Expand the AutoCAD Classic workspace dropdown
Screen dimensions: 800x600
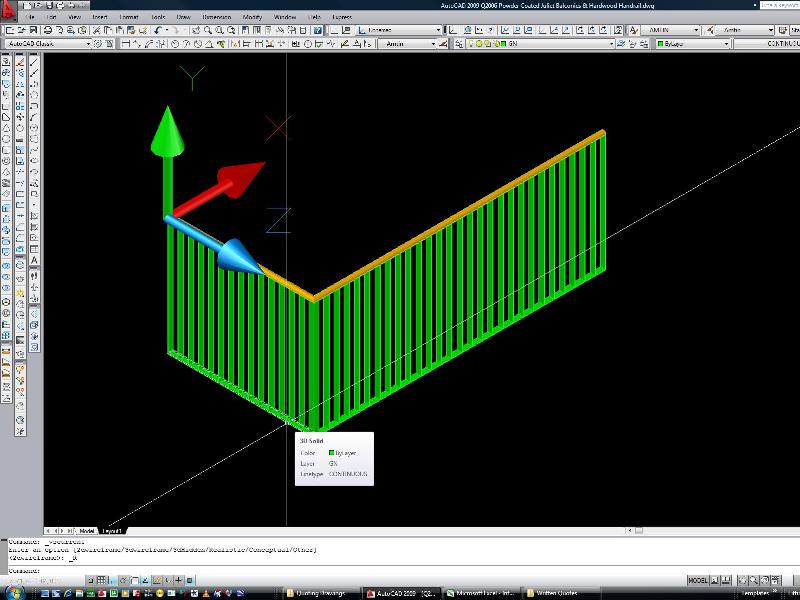tap(87, 44)
